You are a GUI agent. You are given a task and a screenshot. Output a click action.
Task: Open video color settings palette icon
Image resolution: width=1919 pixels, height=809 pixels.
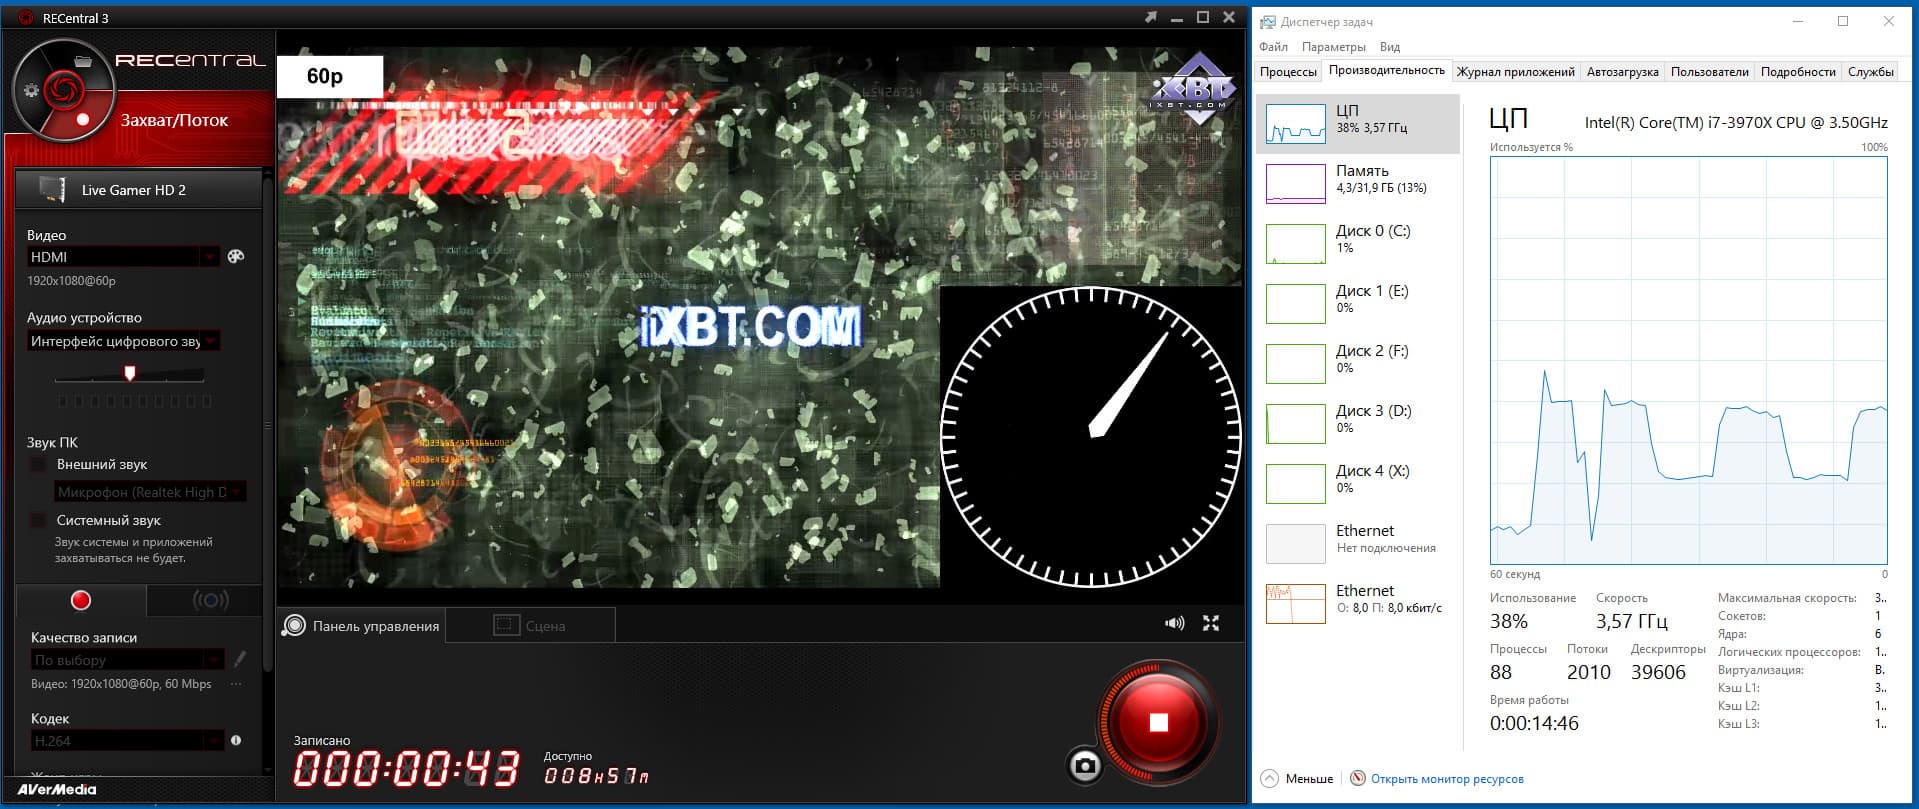[236, 256]
